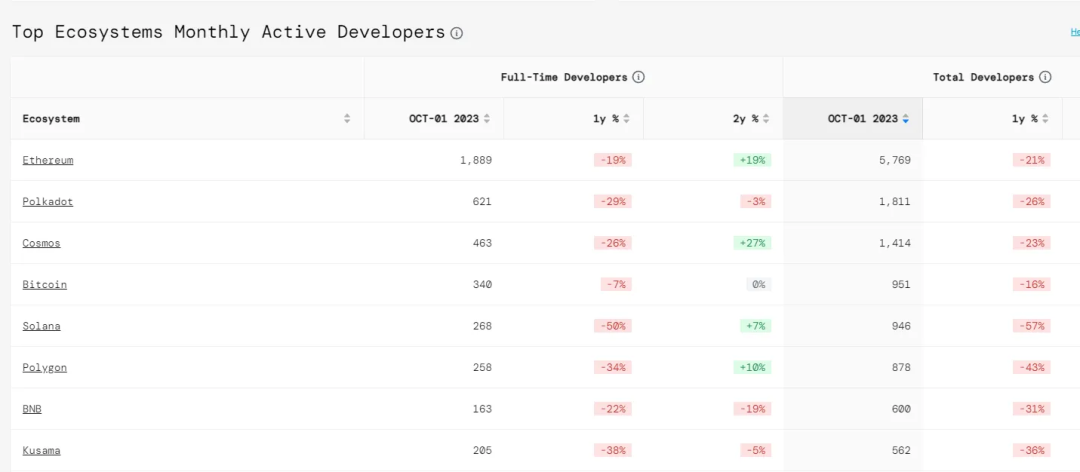Click the link at top right corner
This screenshot has height=472, width=1080.
(x=1075, y=32)
